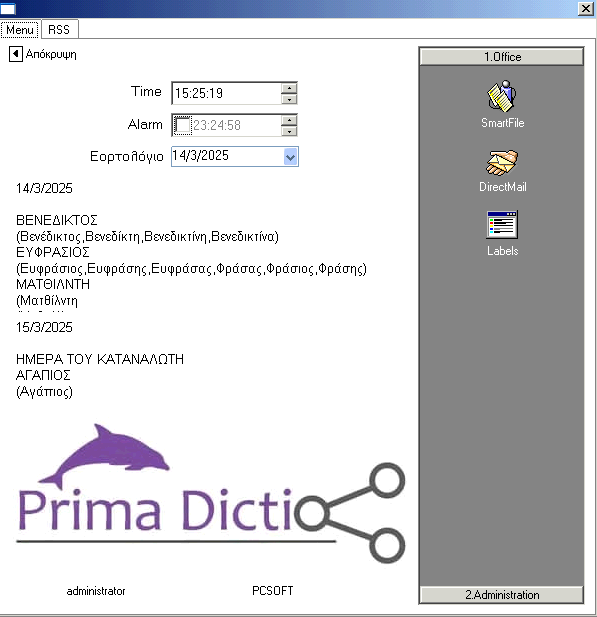This screenshot has height=617, width=597.
Task: Expand the 2.Administration section header
Action: [502, 595]
